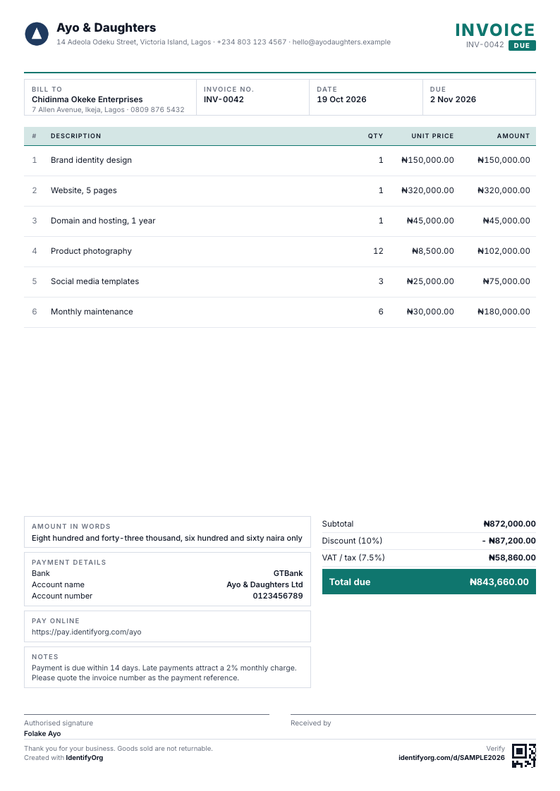The height and width of the screenshot is (791, 560).
Task: Open the pay.identifyorg.com/ayo payment link
Action: [x=86, y=632]
